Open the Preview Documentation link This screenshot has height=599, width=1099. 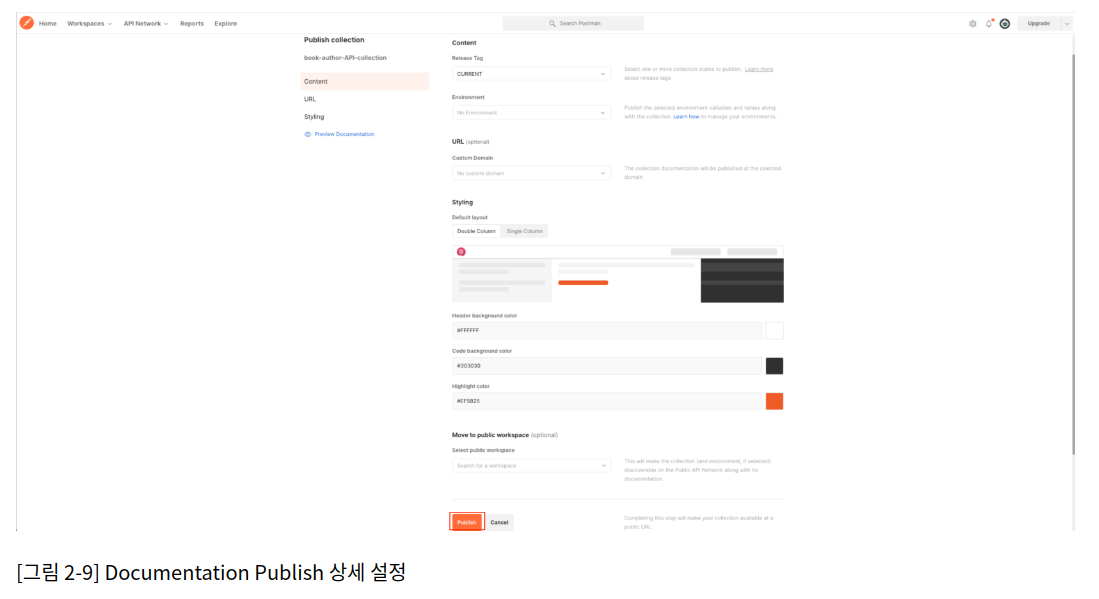click(344, 135)
